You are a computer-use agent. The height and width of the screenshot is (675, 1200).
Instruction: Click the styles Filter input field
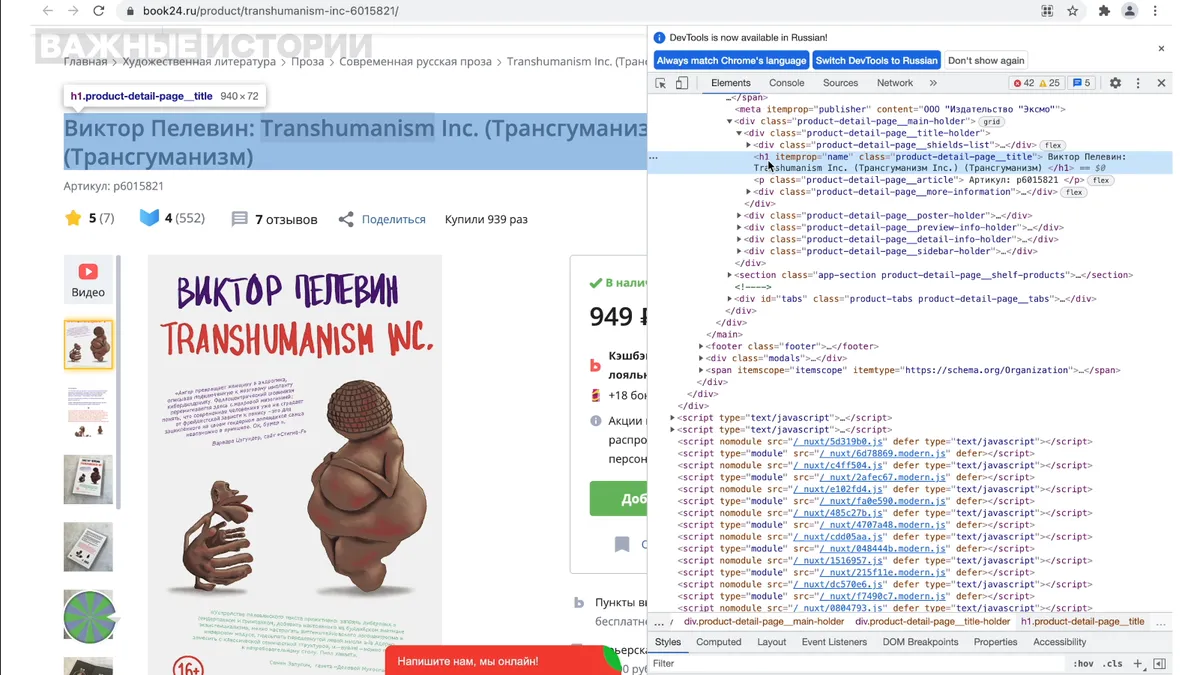point(858,664)
